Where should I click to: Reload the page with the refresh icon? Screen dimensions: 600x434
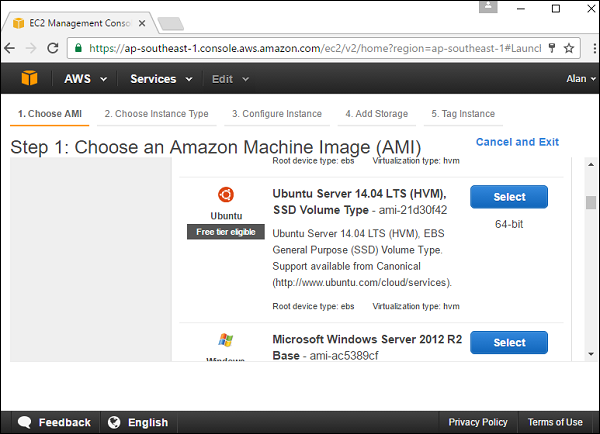click(53, 47)
